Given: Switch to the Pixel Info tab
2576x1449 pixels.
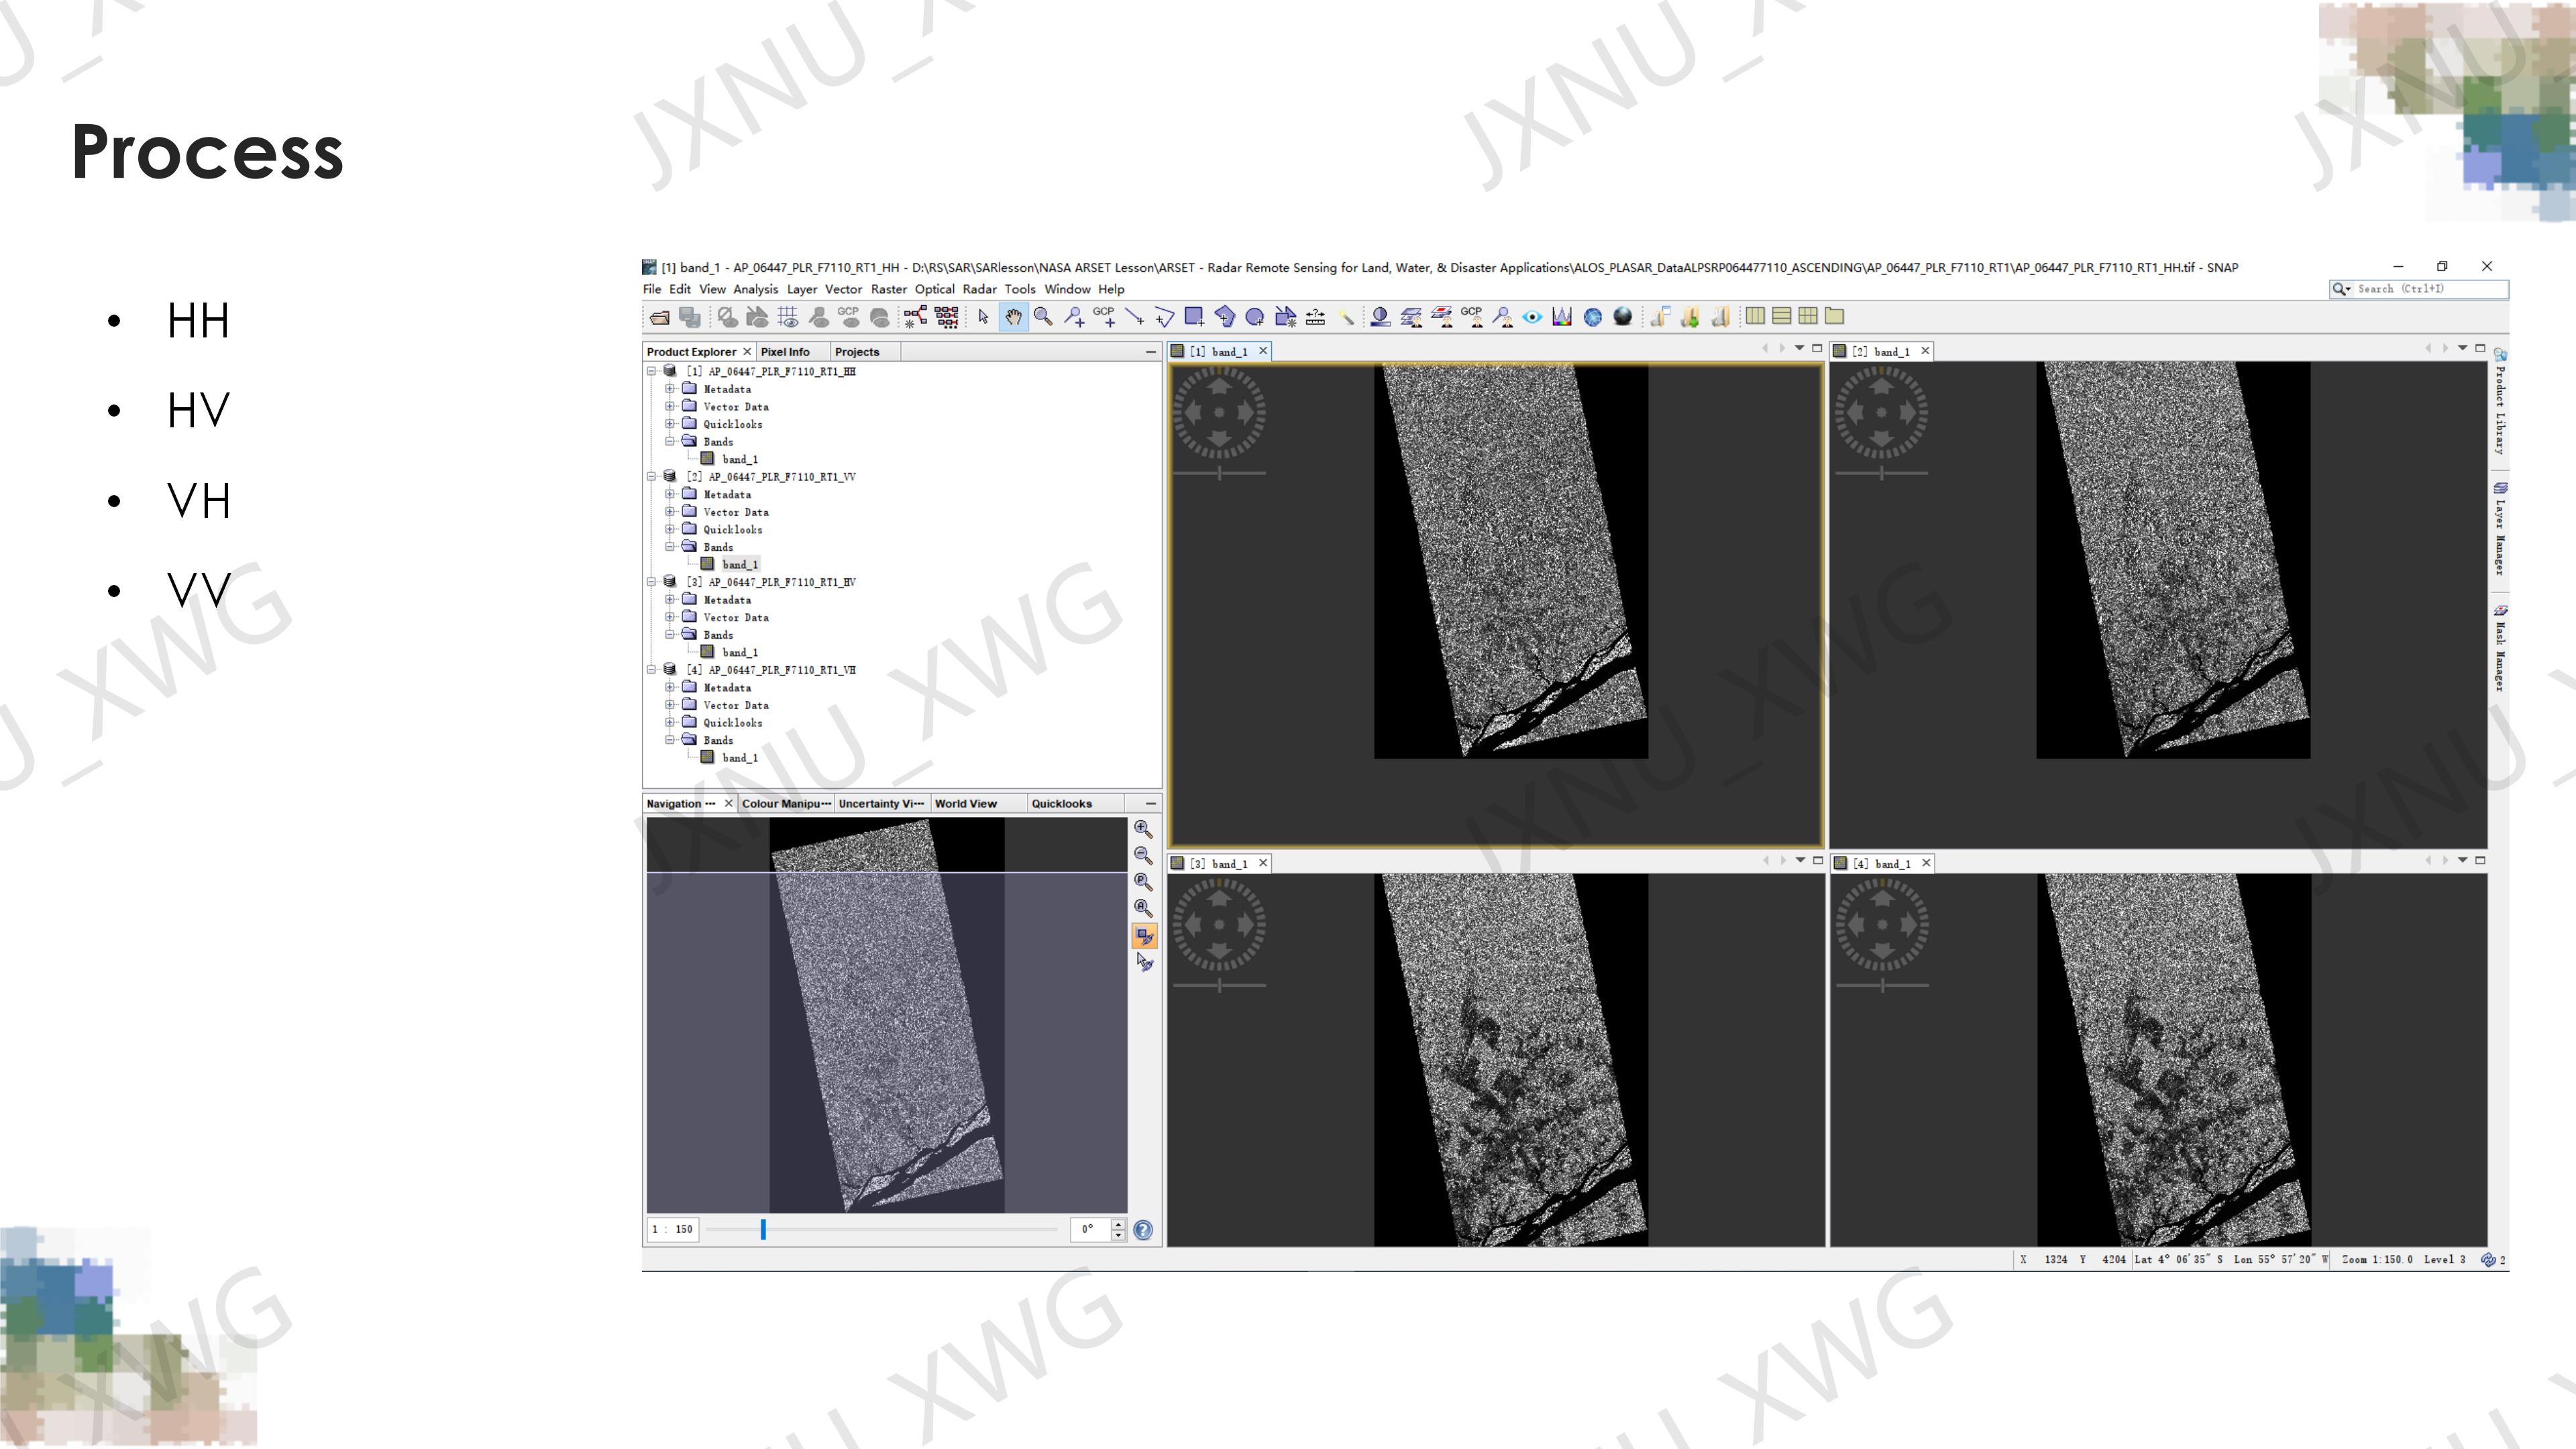Looking at the screenshot, I should [x=785, y=352].
